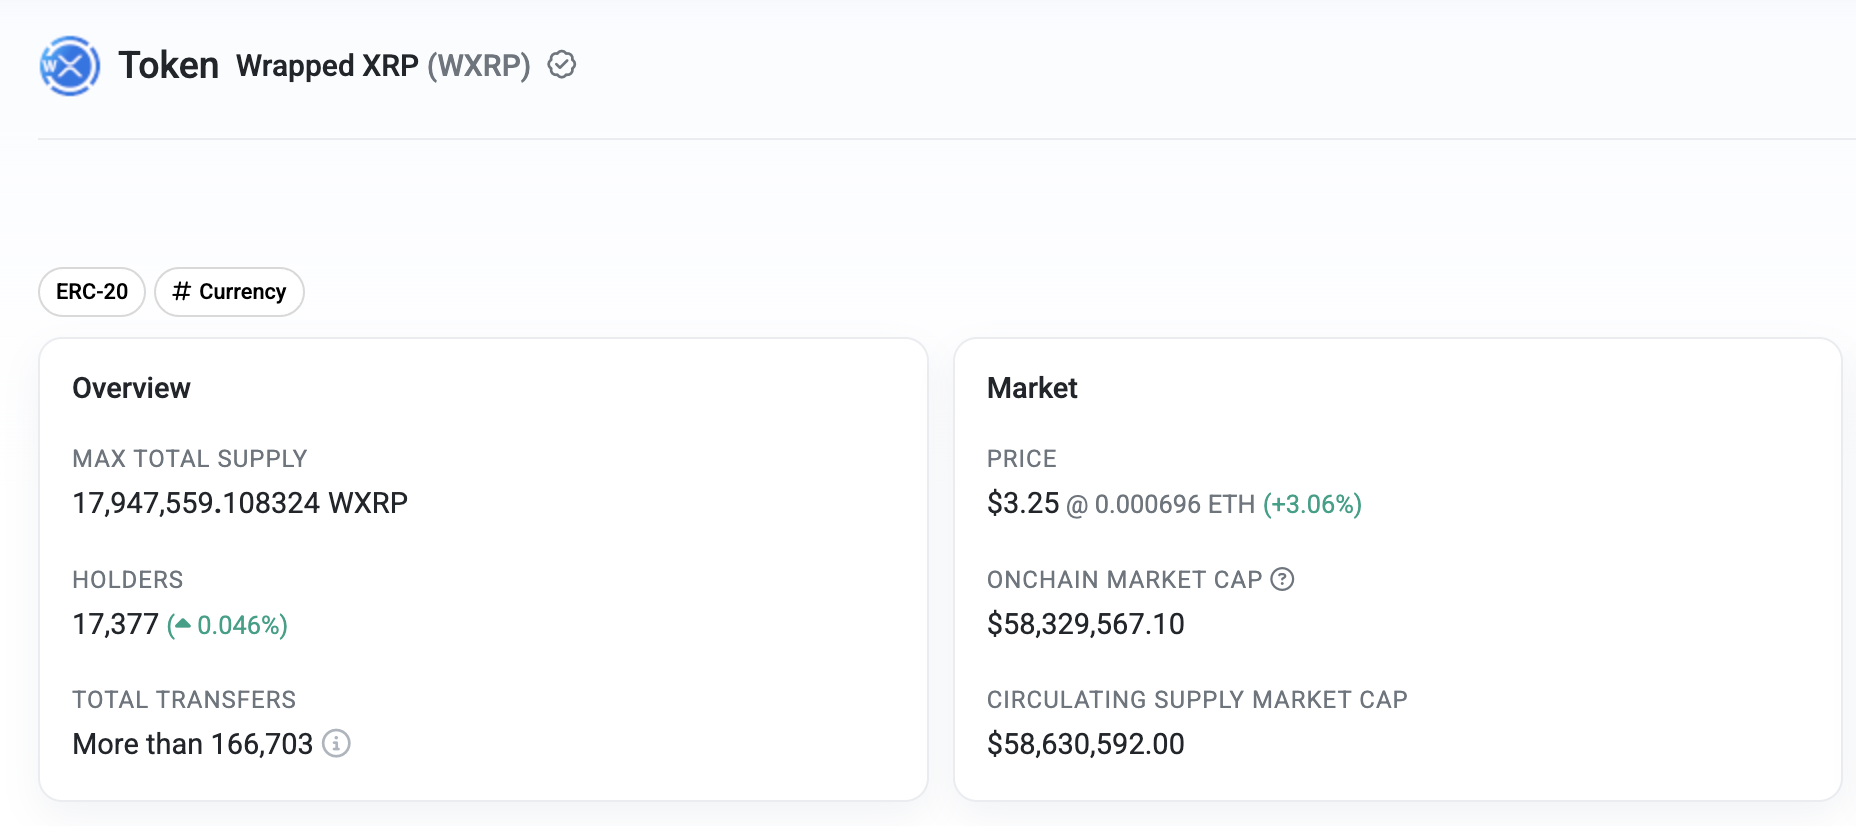Viewport: 1856px width, 826px height.
Task: Click the $58,329,567.10 onchain market cap
Action: (1085, 624)
